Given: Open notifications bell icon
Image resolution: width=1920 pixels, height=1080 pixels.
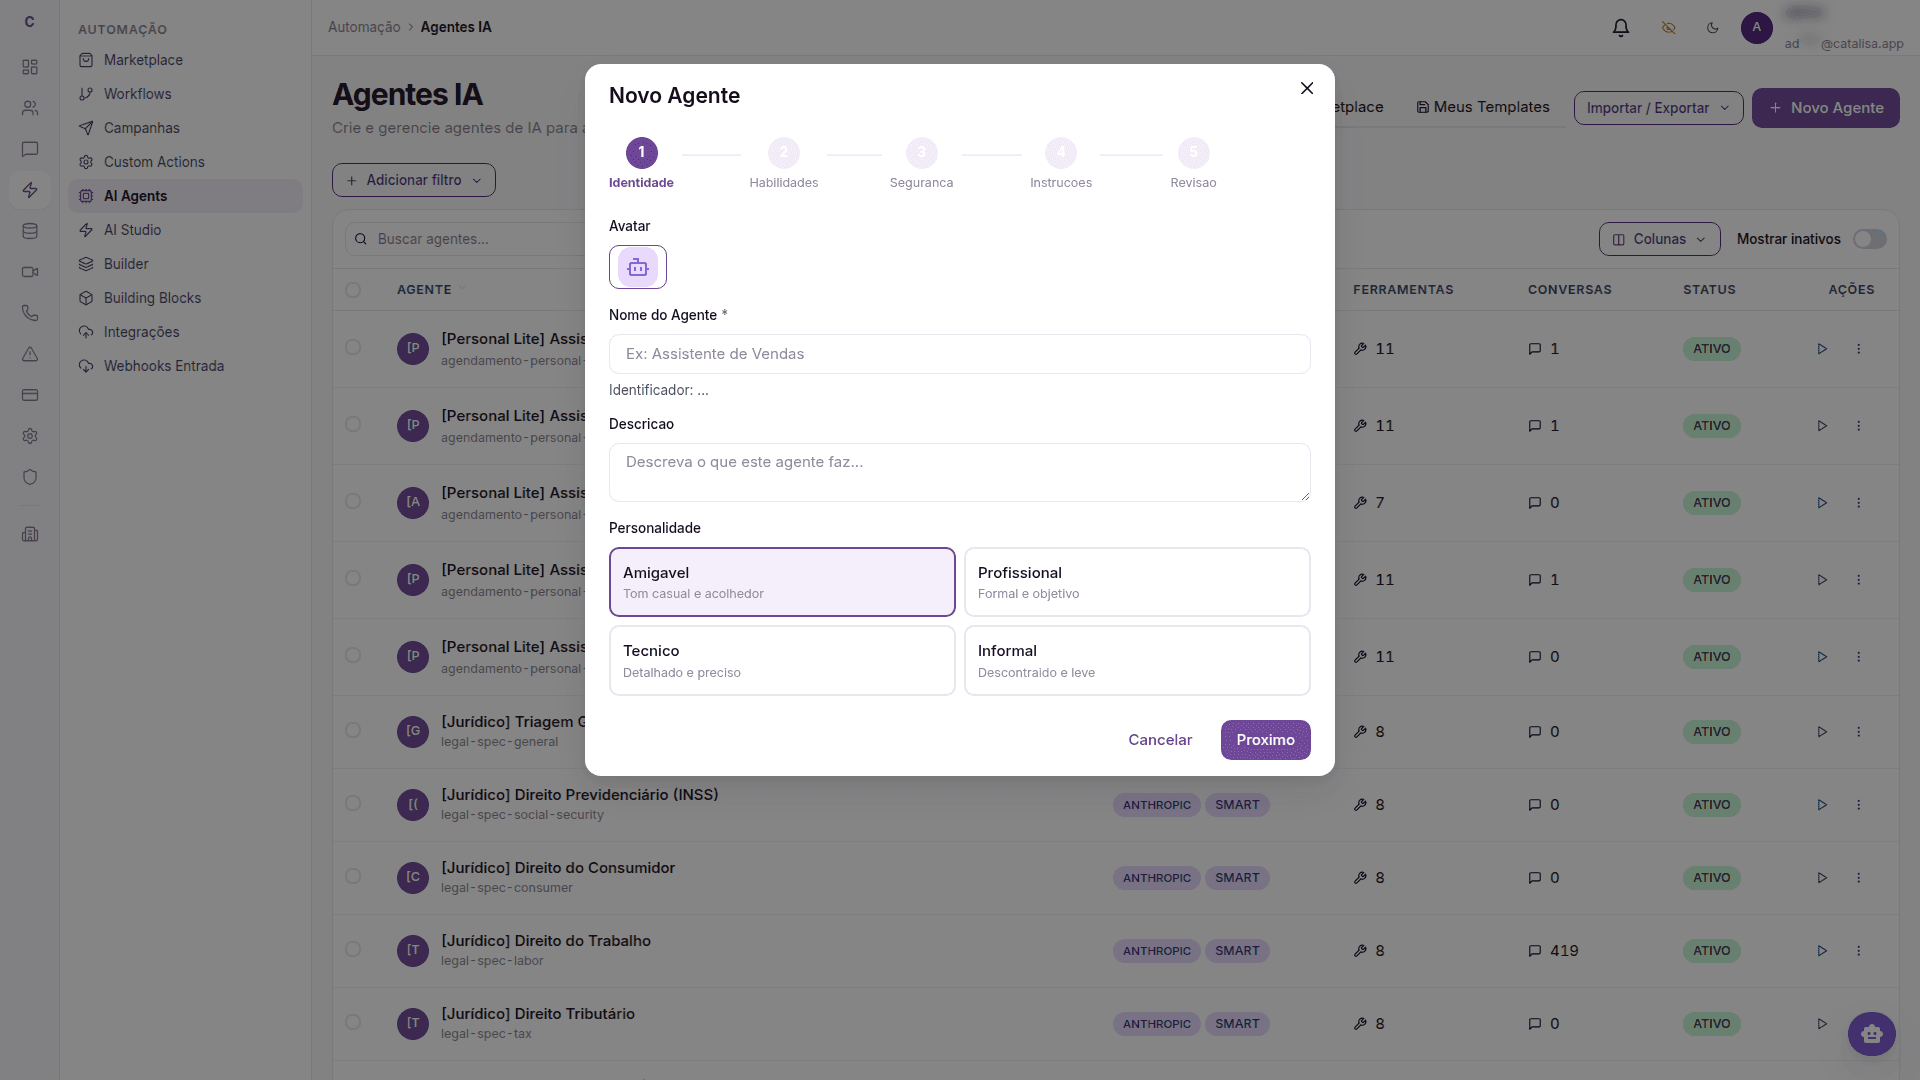Looking at the screenshot, I should tap(1621, 28).
